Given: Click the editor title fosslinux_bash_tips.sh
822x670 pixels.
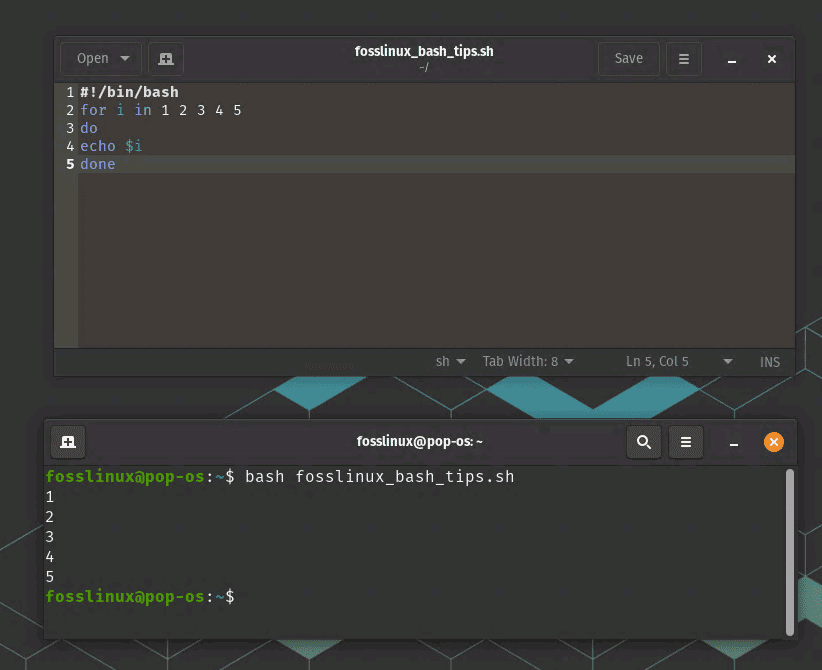Looking at the screenshot, I should pos(424,51).
